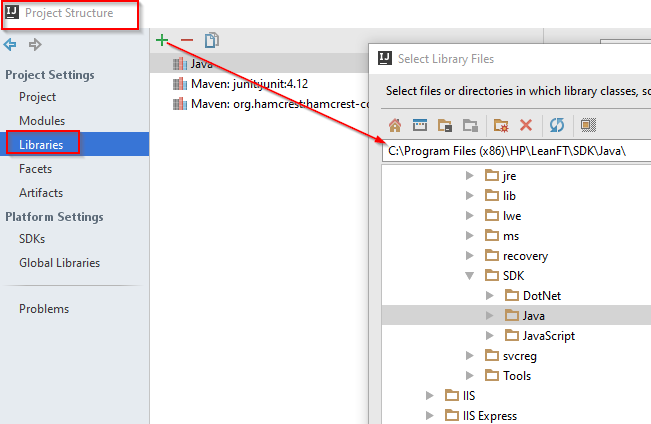Screen dimensions: 651x424
Task: Select the IIS folder row
Action: [516, 395]
